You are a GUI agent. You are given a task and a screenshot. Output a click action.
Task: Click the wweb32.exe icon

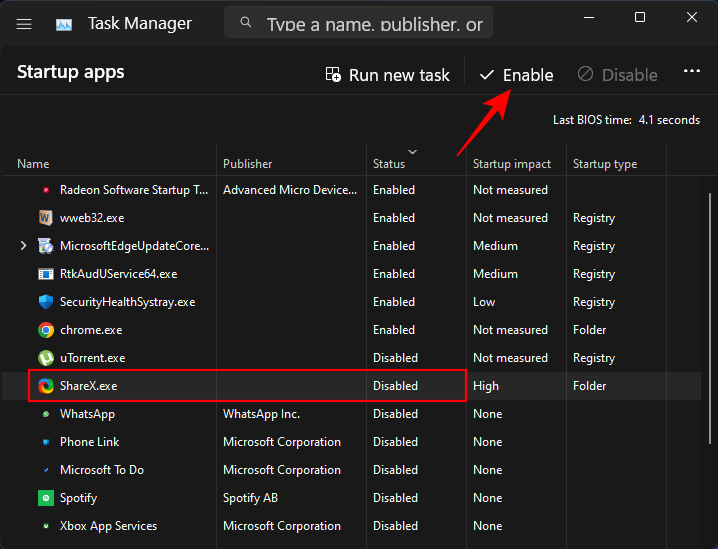pos(46,218)
